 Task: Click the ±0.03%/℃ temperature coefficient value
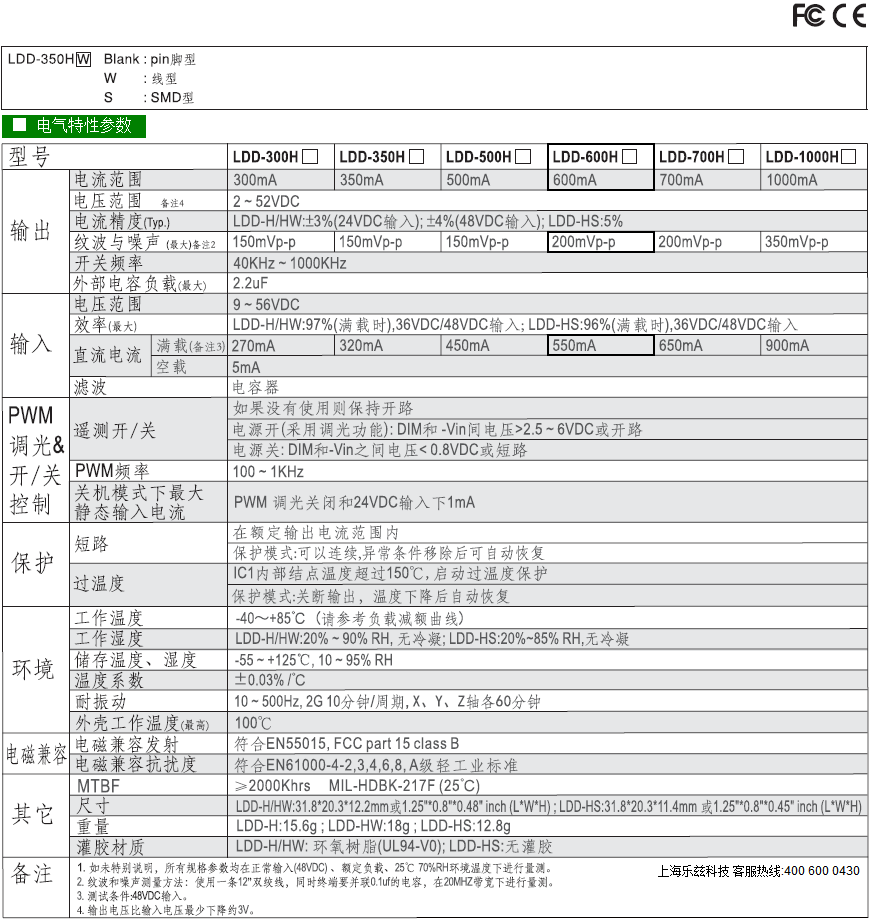(270, 680)
